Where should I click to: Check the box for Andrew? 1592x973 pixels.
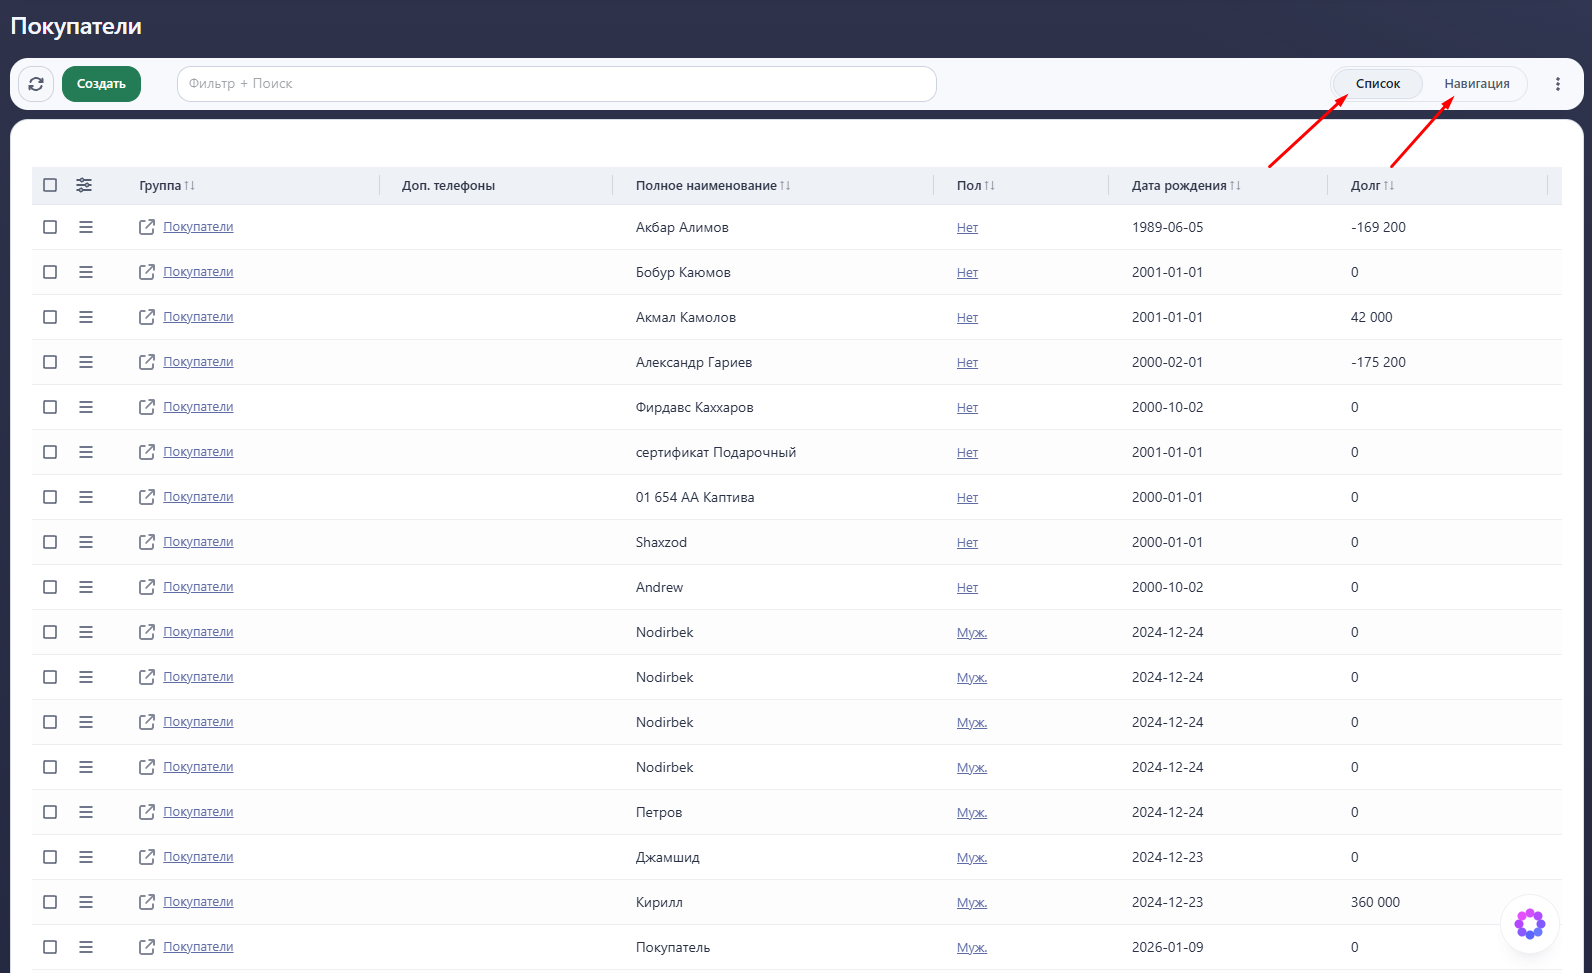(50, 587)
